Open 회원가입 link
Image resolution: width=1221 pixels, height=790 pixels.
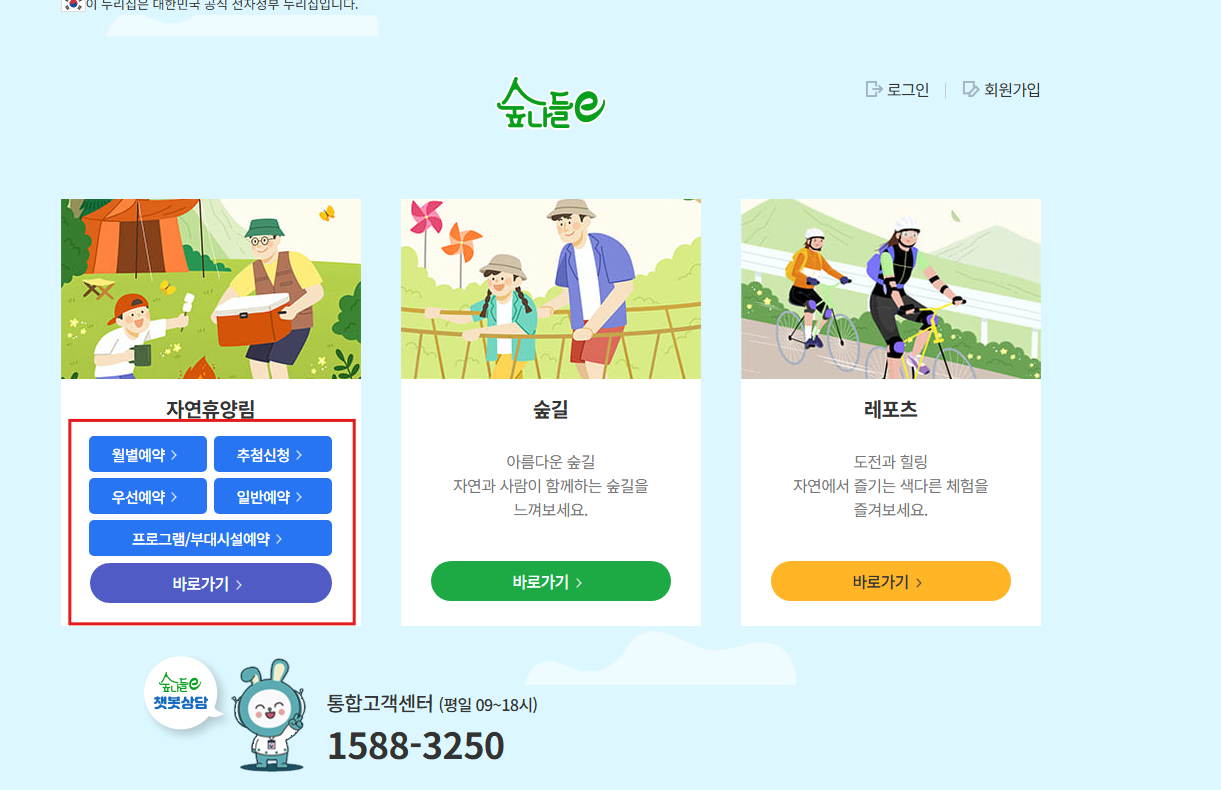click(x=1012, y=90)
